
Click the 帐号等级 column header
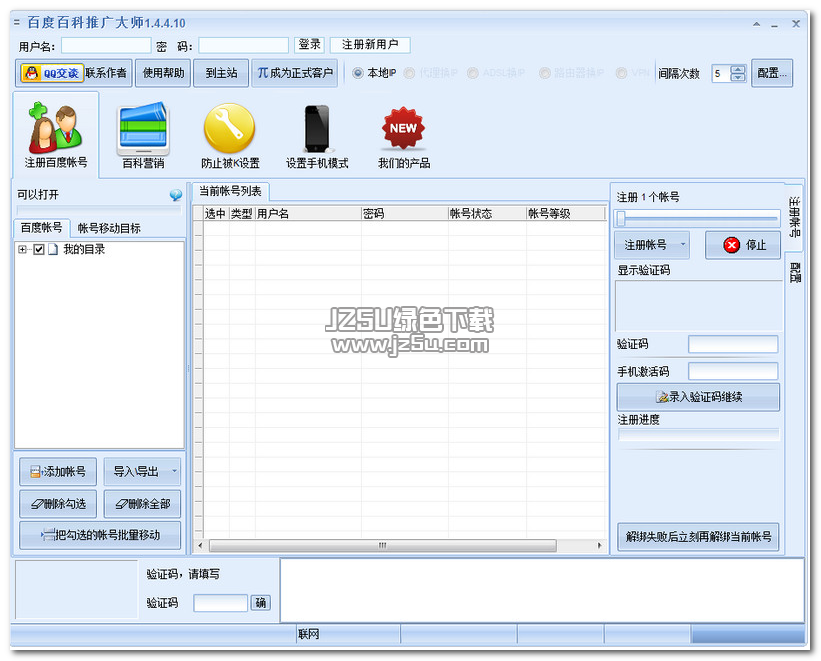(x=565, y=214)
